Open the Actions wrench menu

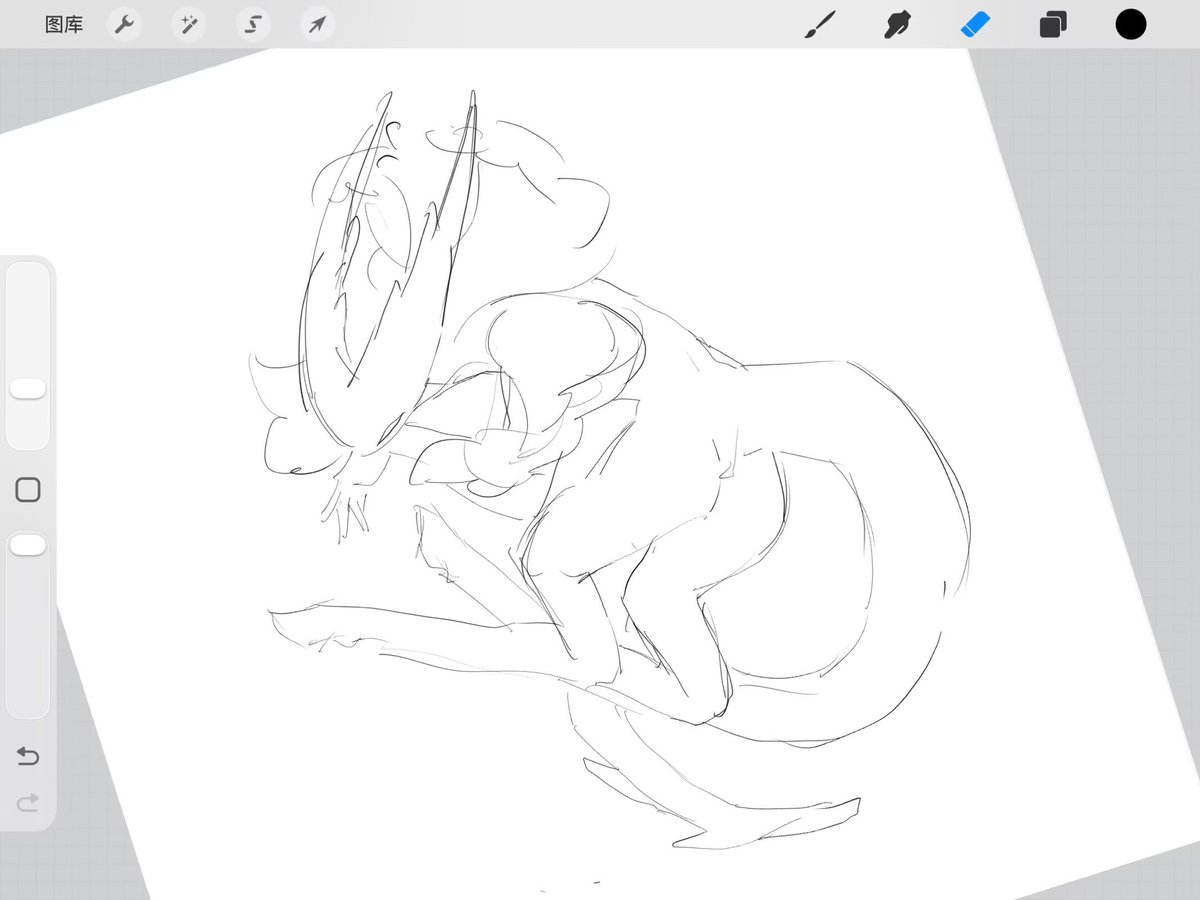(124, 25)
